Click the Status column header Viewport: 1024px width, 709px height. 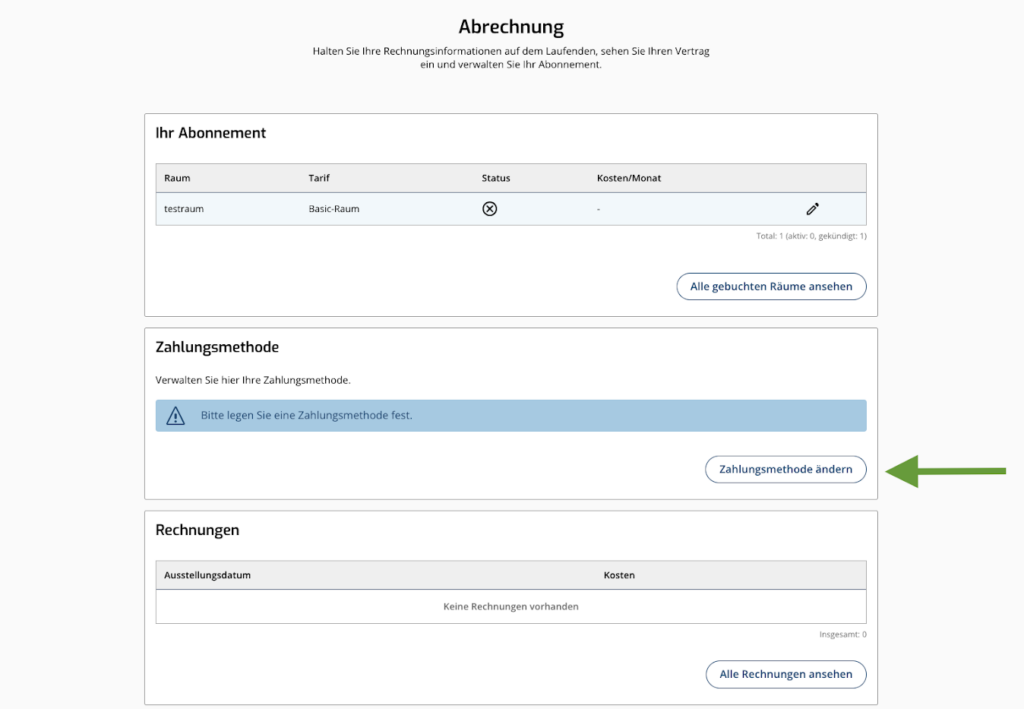pyautogui.click(x=495, y=178)
